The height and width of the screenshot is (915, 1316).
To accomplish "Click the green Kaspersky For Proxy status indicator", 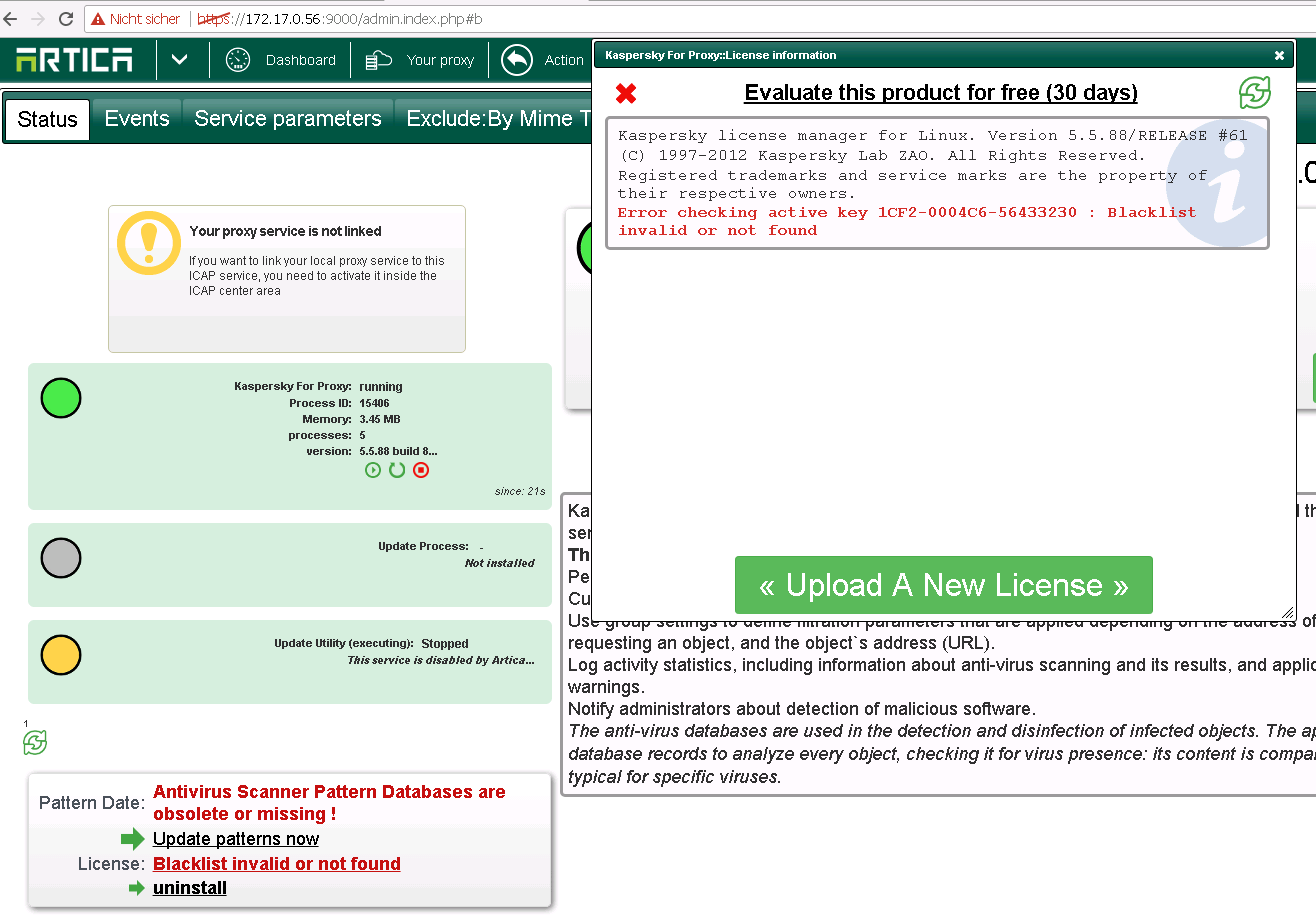I will click(x=61, y=398).
